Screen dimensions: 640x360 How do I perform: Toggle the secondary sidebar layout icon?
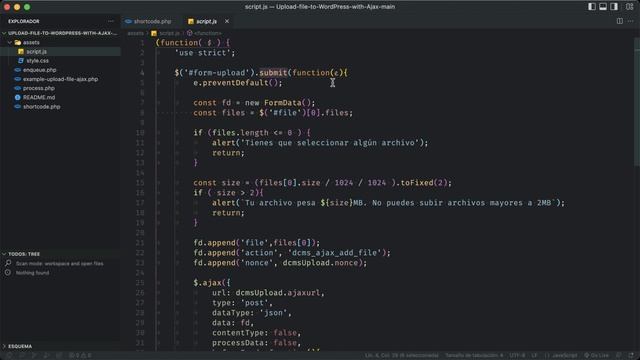pos(614,7)
